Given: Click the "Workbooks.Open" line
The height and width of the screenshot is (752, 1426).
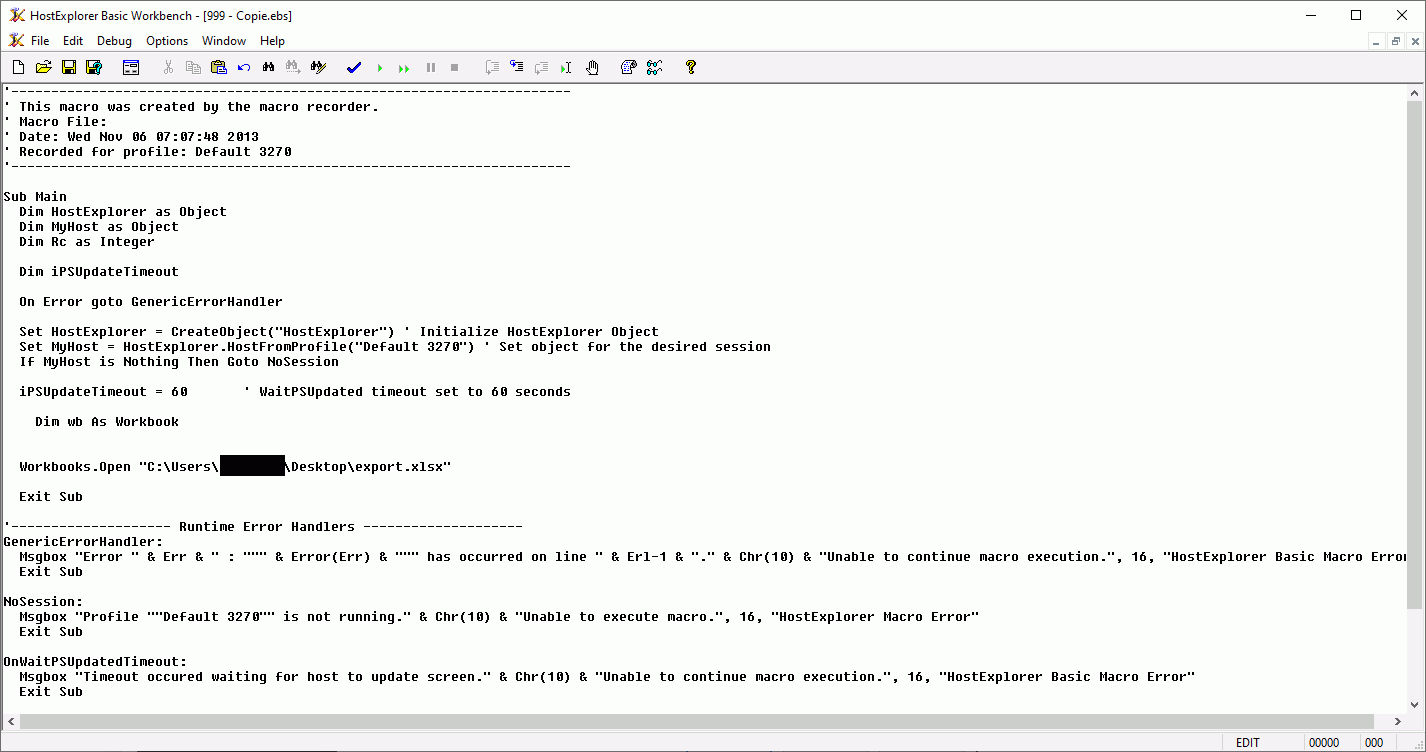Looking at the screenshot, I should (x=235, y=467).
